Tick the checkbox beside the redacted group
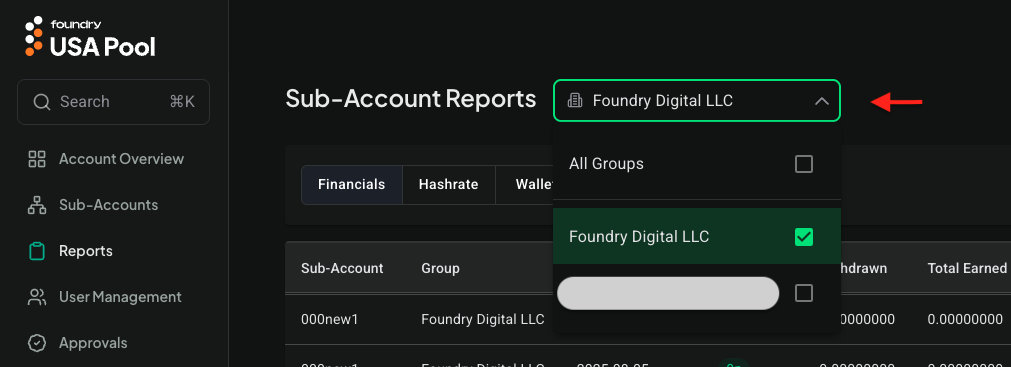This screenshot has height=367, width=1011. point(803,293)
